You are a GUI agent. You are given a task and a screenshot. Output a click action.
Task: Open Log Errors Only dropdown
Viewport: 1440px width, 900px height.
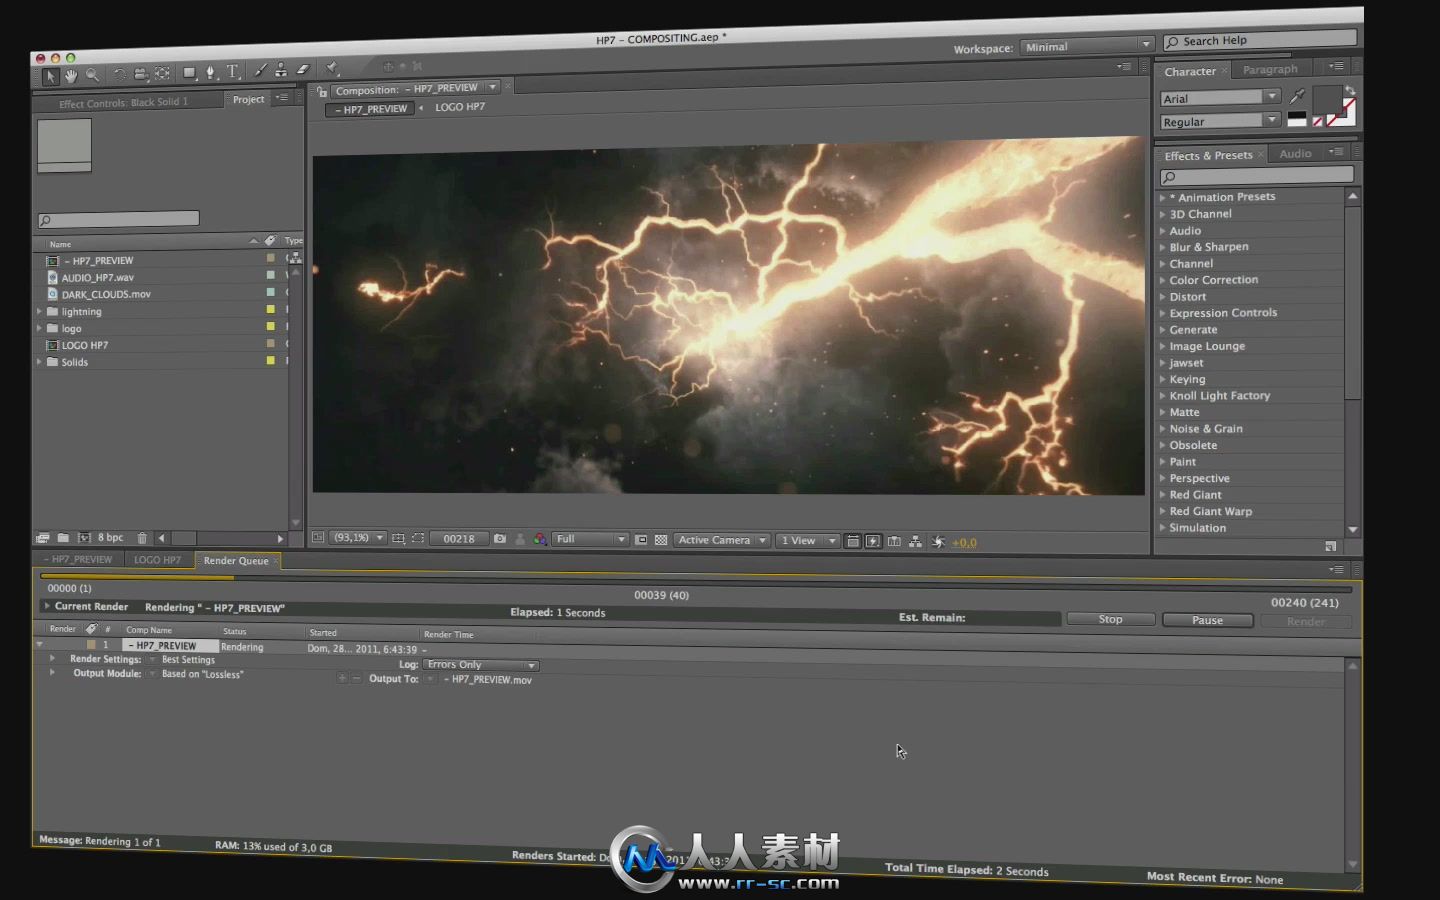coord(481,665)
